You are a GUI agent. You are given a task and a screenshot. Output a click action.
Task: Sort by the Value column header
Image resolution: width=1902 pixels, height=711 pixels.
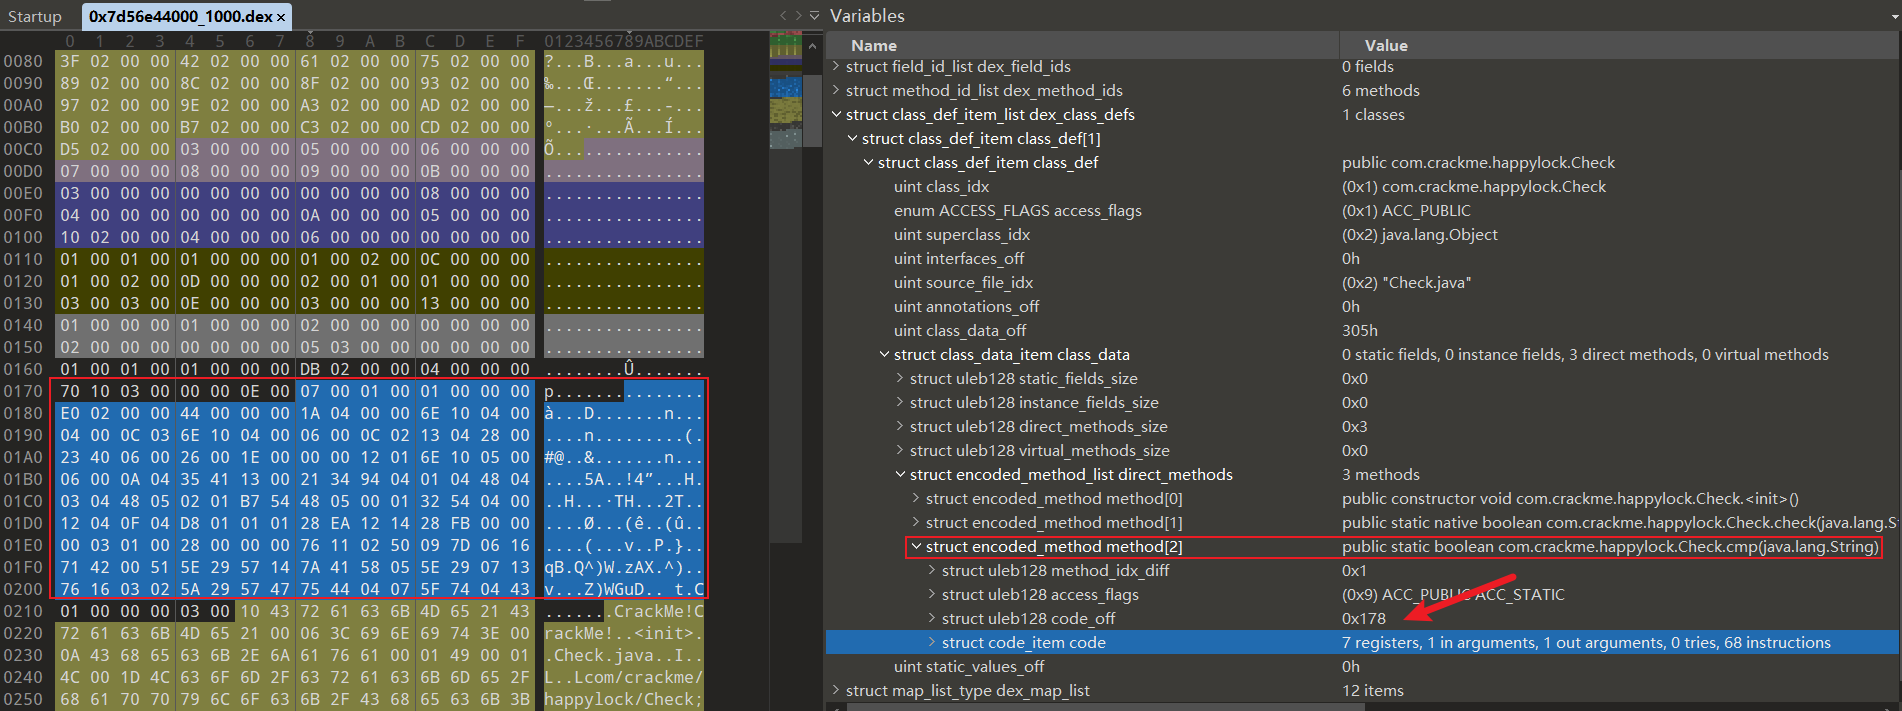tap(1620, 45)
